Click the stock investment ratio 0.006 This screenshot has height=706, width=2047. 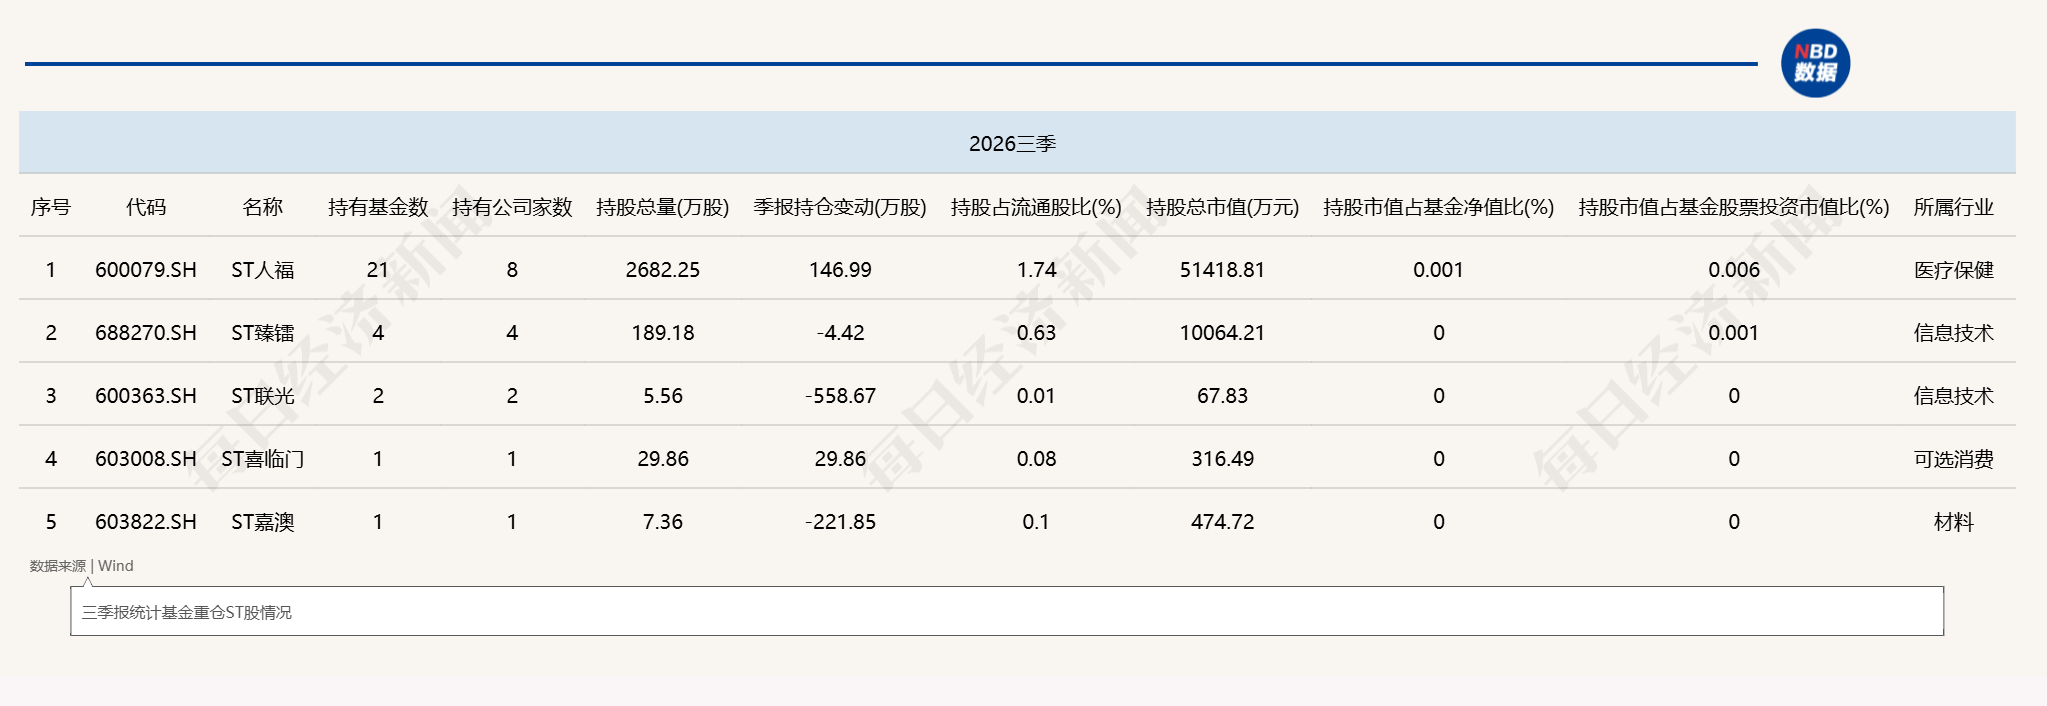pyautogui.click(x=1734, y=270)
